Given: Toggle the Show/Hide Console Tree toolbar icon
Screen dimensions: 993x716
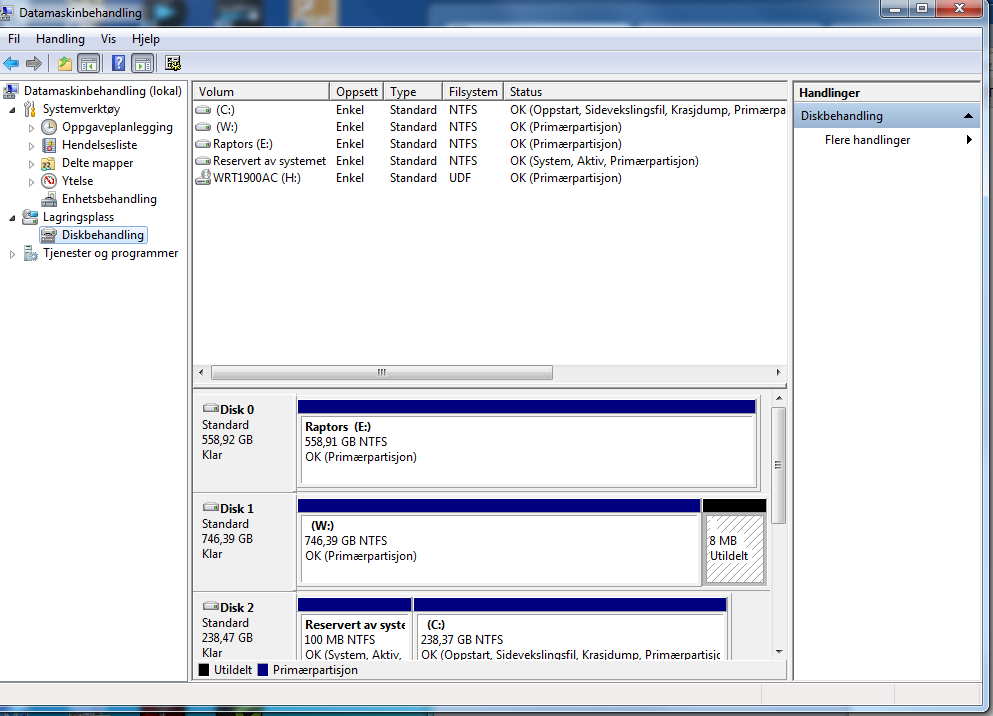Looking at the screenshot, I should [x=89, y=63].
